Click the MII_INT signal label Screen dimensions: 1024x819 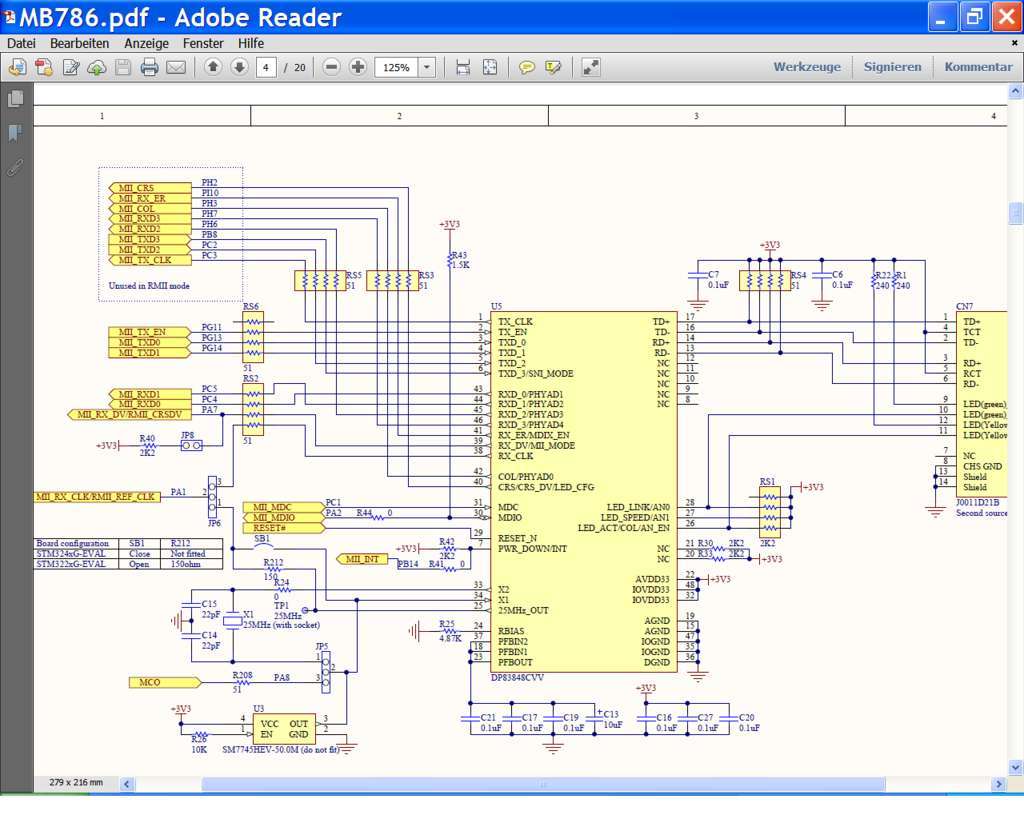click(362, 560)
